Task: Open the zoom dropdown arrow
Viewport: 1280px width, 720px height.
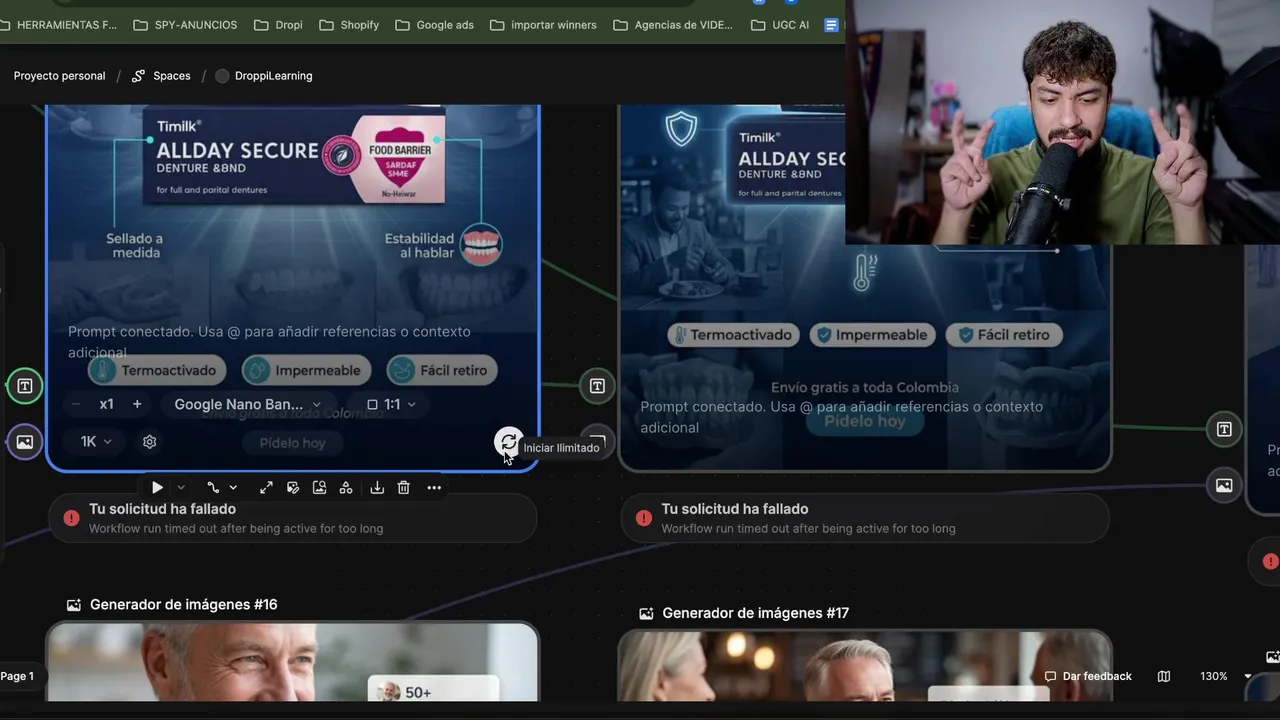Action: click(x=1247, y=676)
